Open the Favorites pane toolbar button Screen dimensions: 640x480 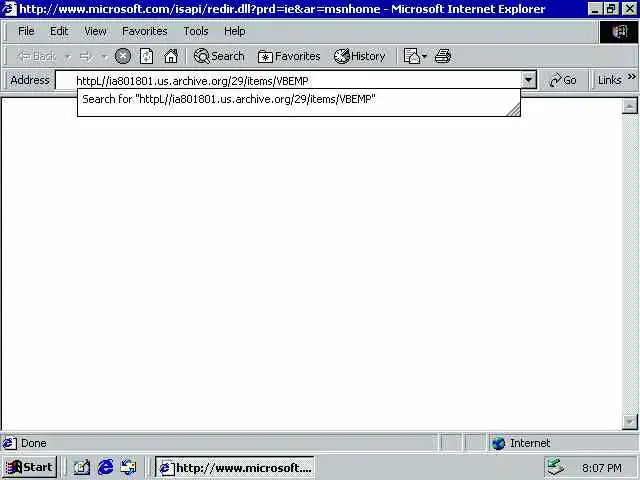point(289,56)
